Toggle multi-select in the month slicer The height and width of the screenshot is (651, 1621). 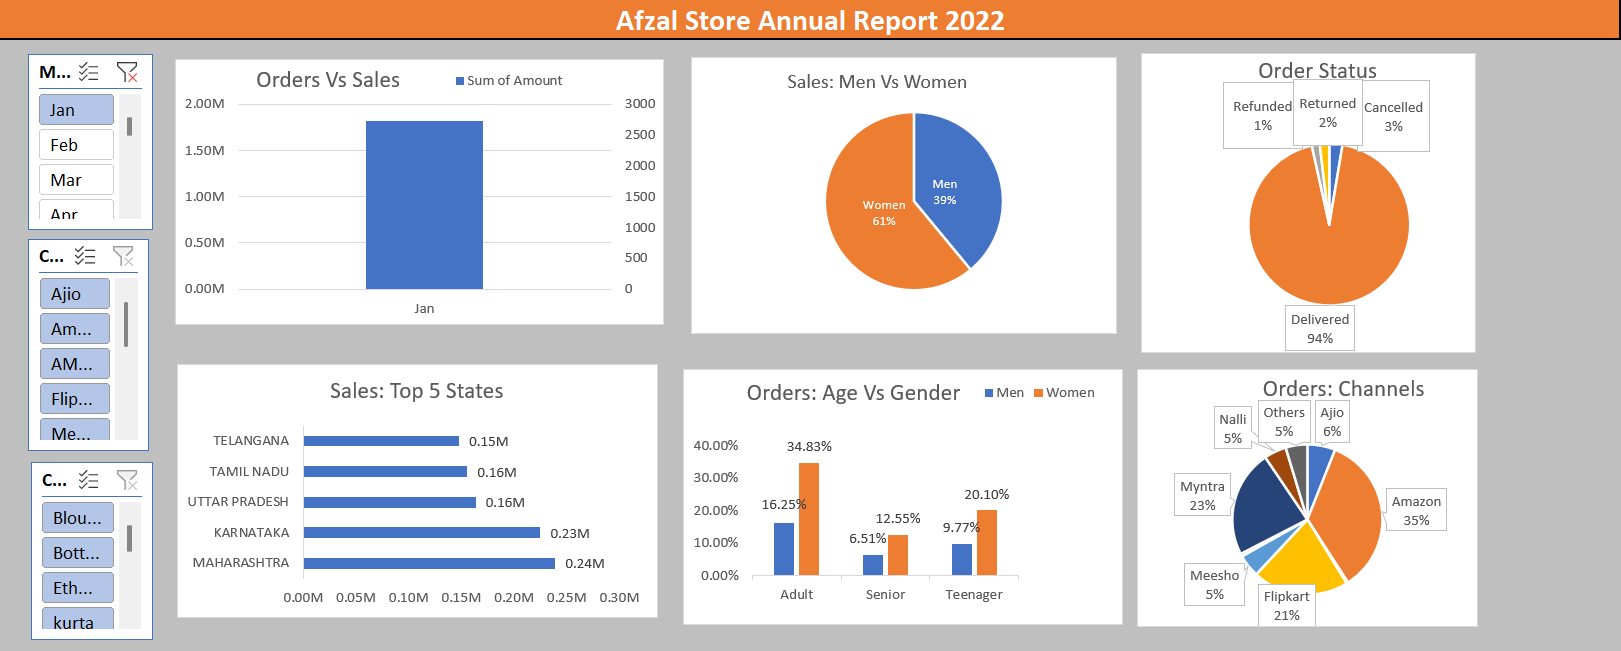[89, 72]
